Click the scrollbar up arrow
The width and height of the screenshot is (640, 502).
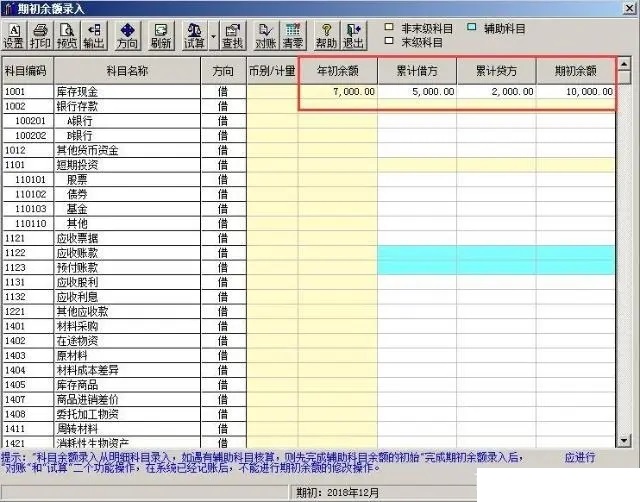(x=624, y=64)
